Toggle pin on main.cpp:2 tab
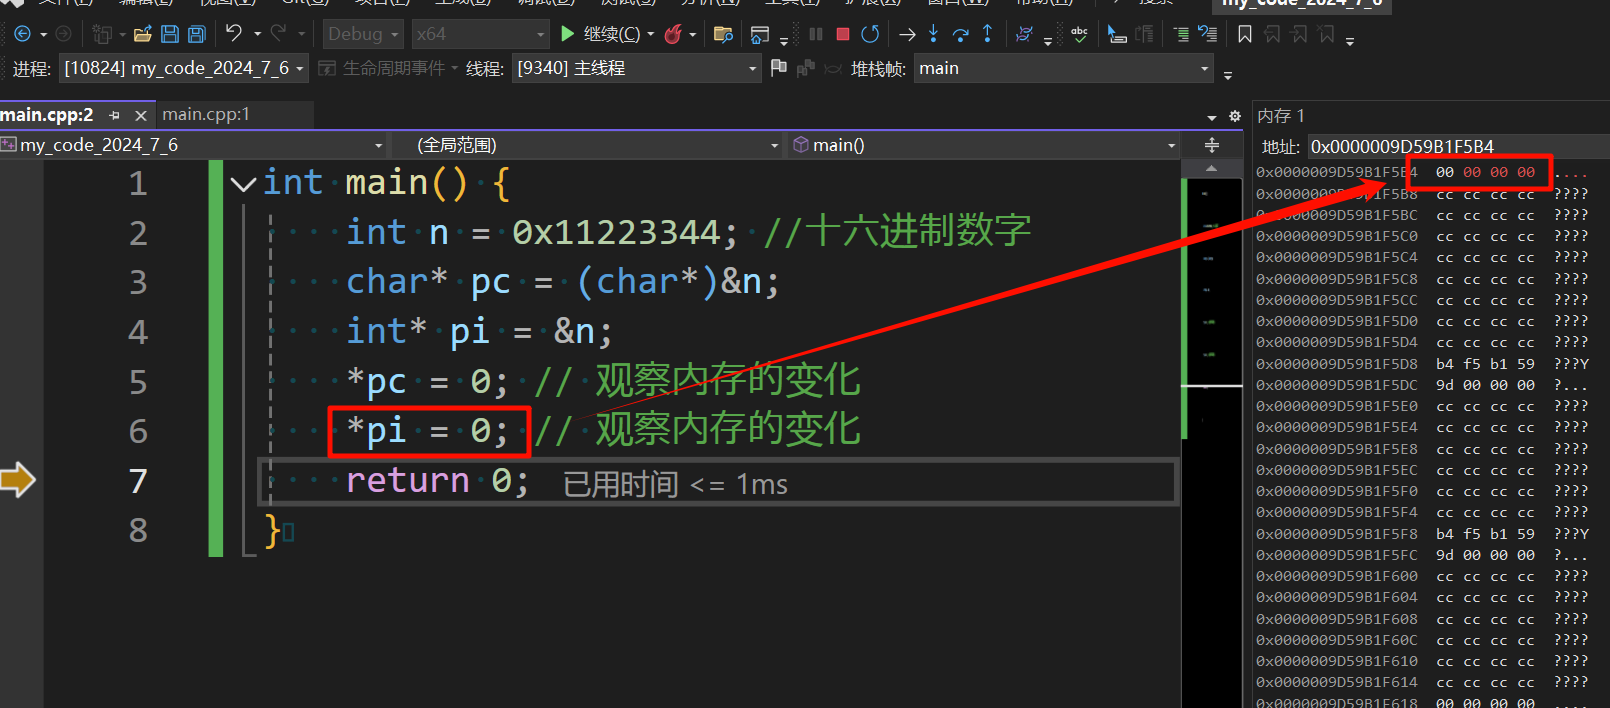 [x=115, y=115]
